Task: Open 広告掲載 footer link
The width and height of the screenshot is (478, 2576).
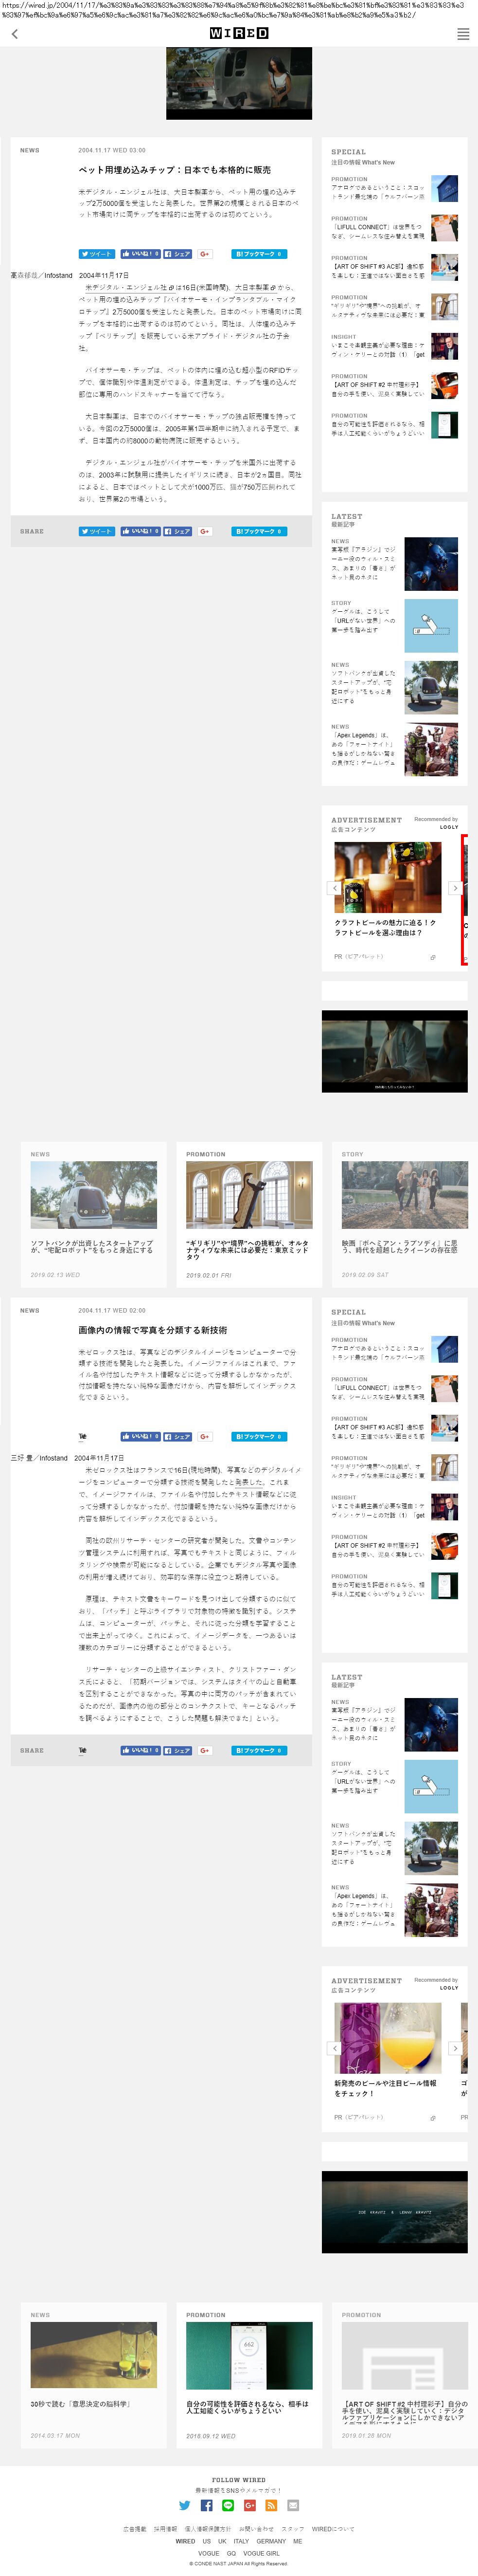Action: point(135,2529)
